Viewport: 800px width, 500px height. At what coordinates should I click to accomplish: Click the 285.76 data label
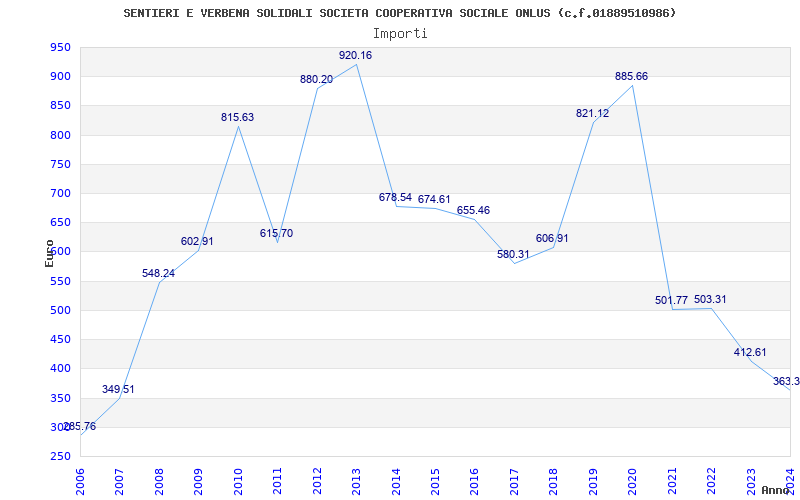pyautogui.click(x=79, y=427)
